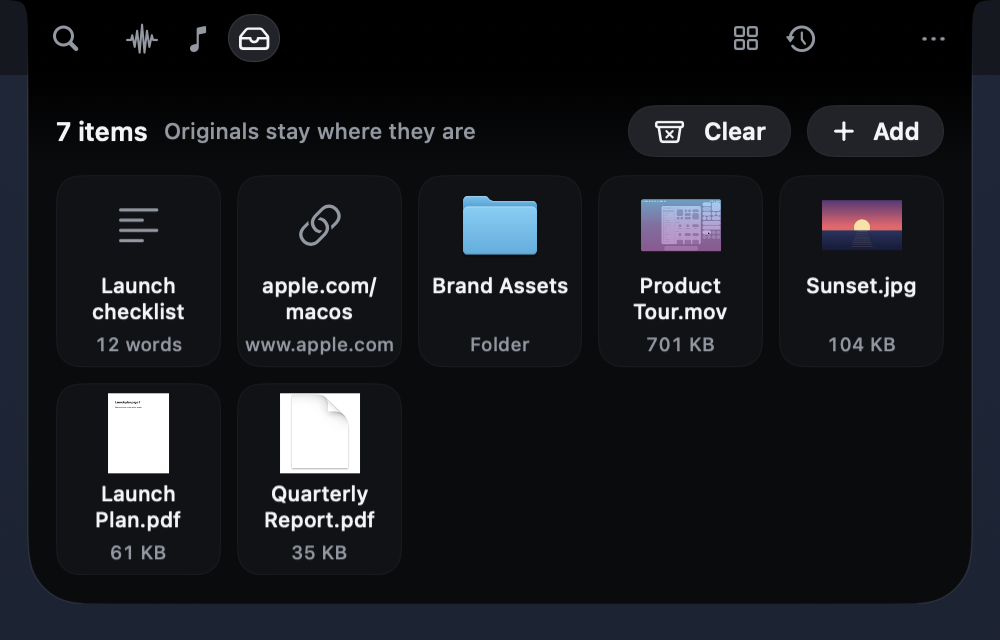1000x640 pixels.
Task: Click the '7 items' count label
Action: [101, 132]
